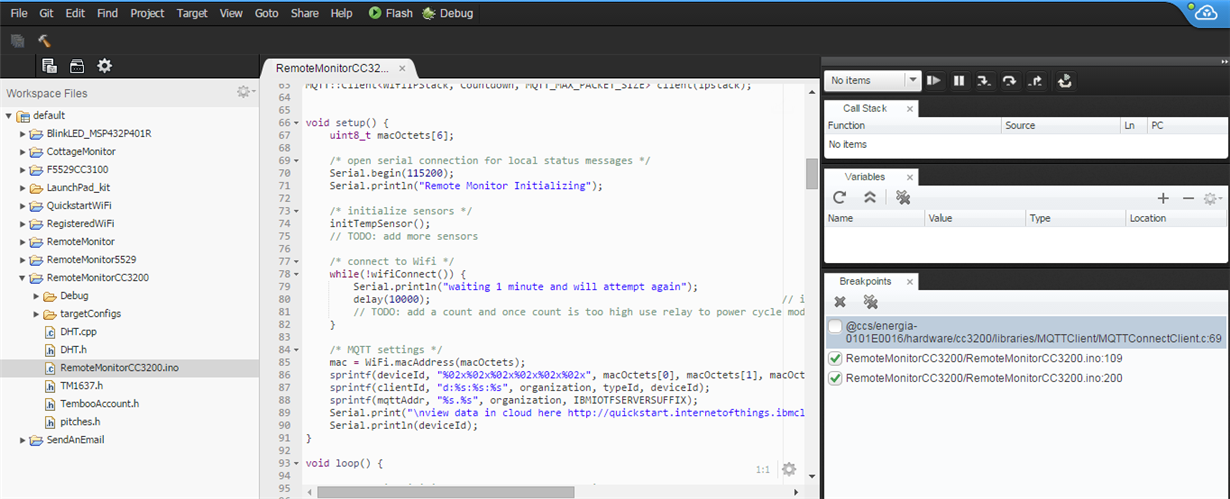Open the white gear settings icon
Image resolution: width=1230 pixels, height=499 pixels.
[104, 66]
